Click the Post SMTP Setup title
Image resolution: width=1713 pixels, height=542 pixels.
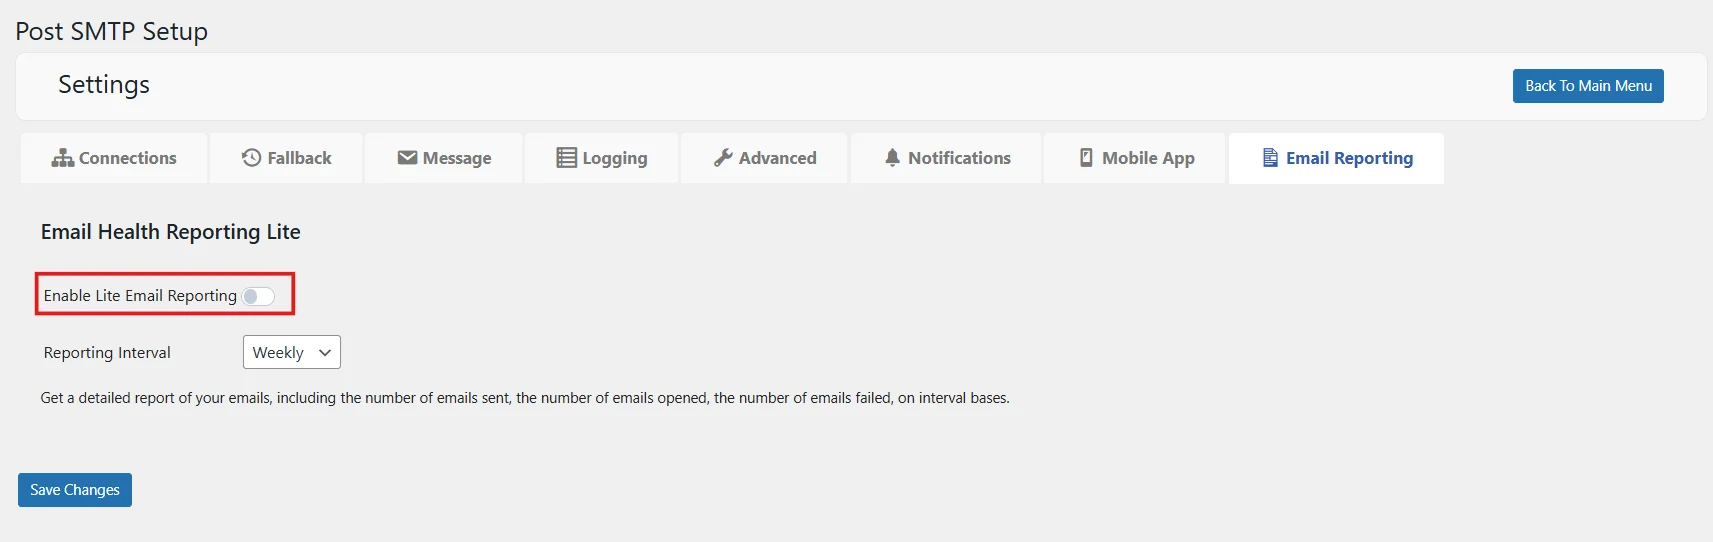(x=112, y=32)
